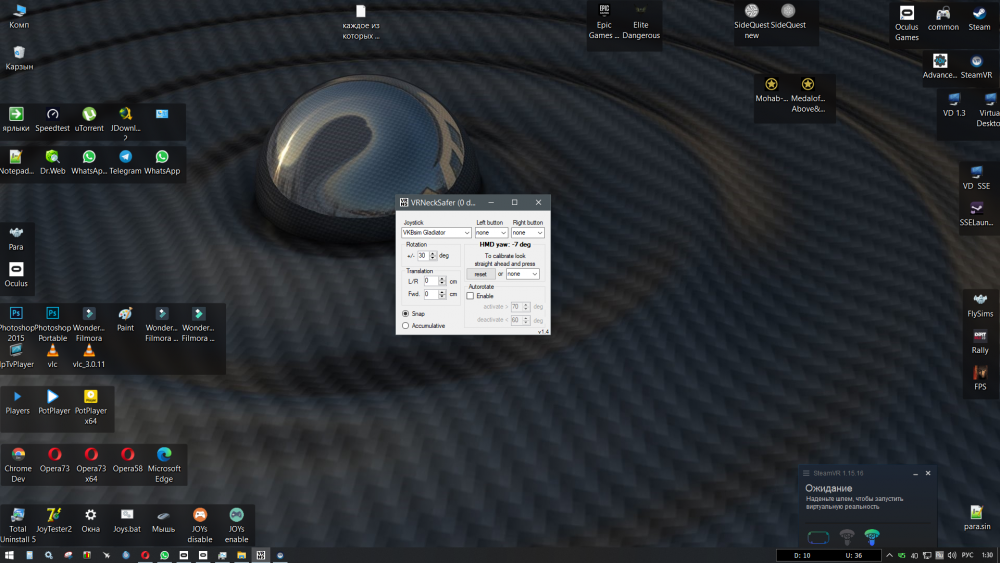This screenshot has width=1000, height=563.
Task: Open the taskbar Opera browser icon
Action: tap(145, 555)
